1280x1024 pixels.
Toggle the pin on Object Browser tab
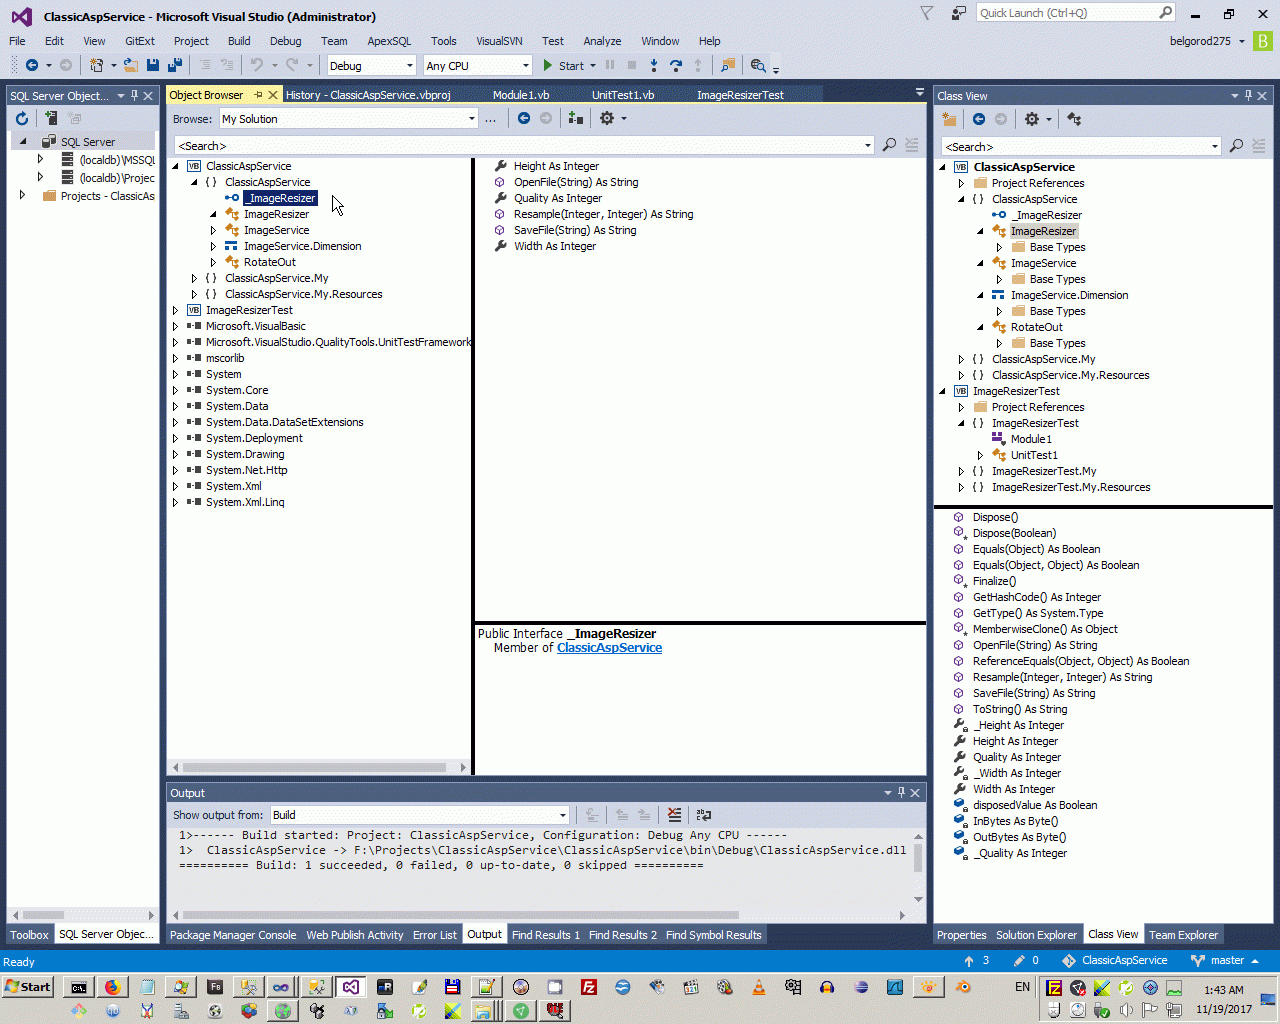[x=258, y=95]
